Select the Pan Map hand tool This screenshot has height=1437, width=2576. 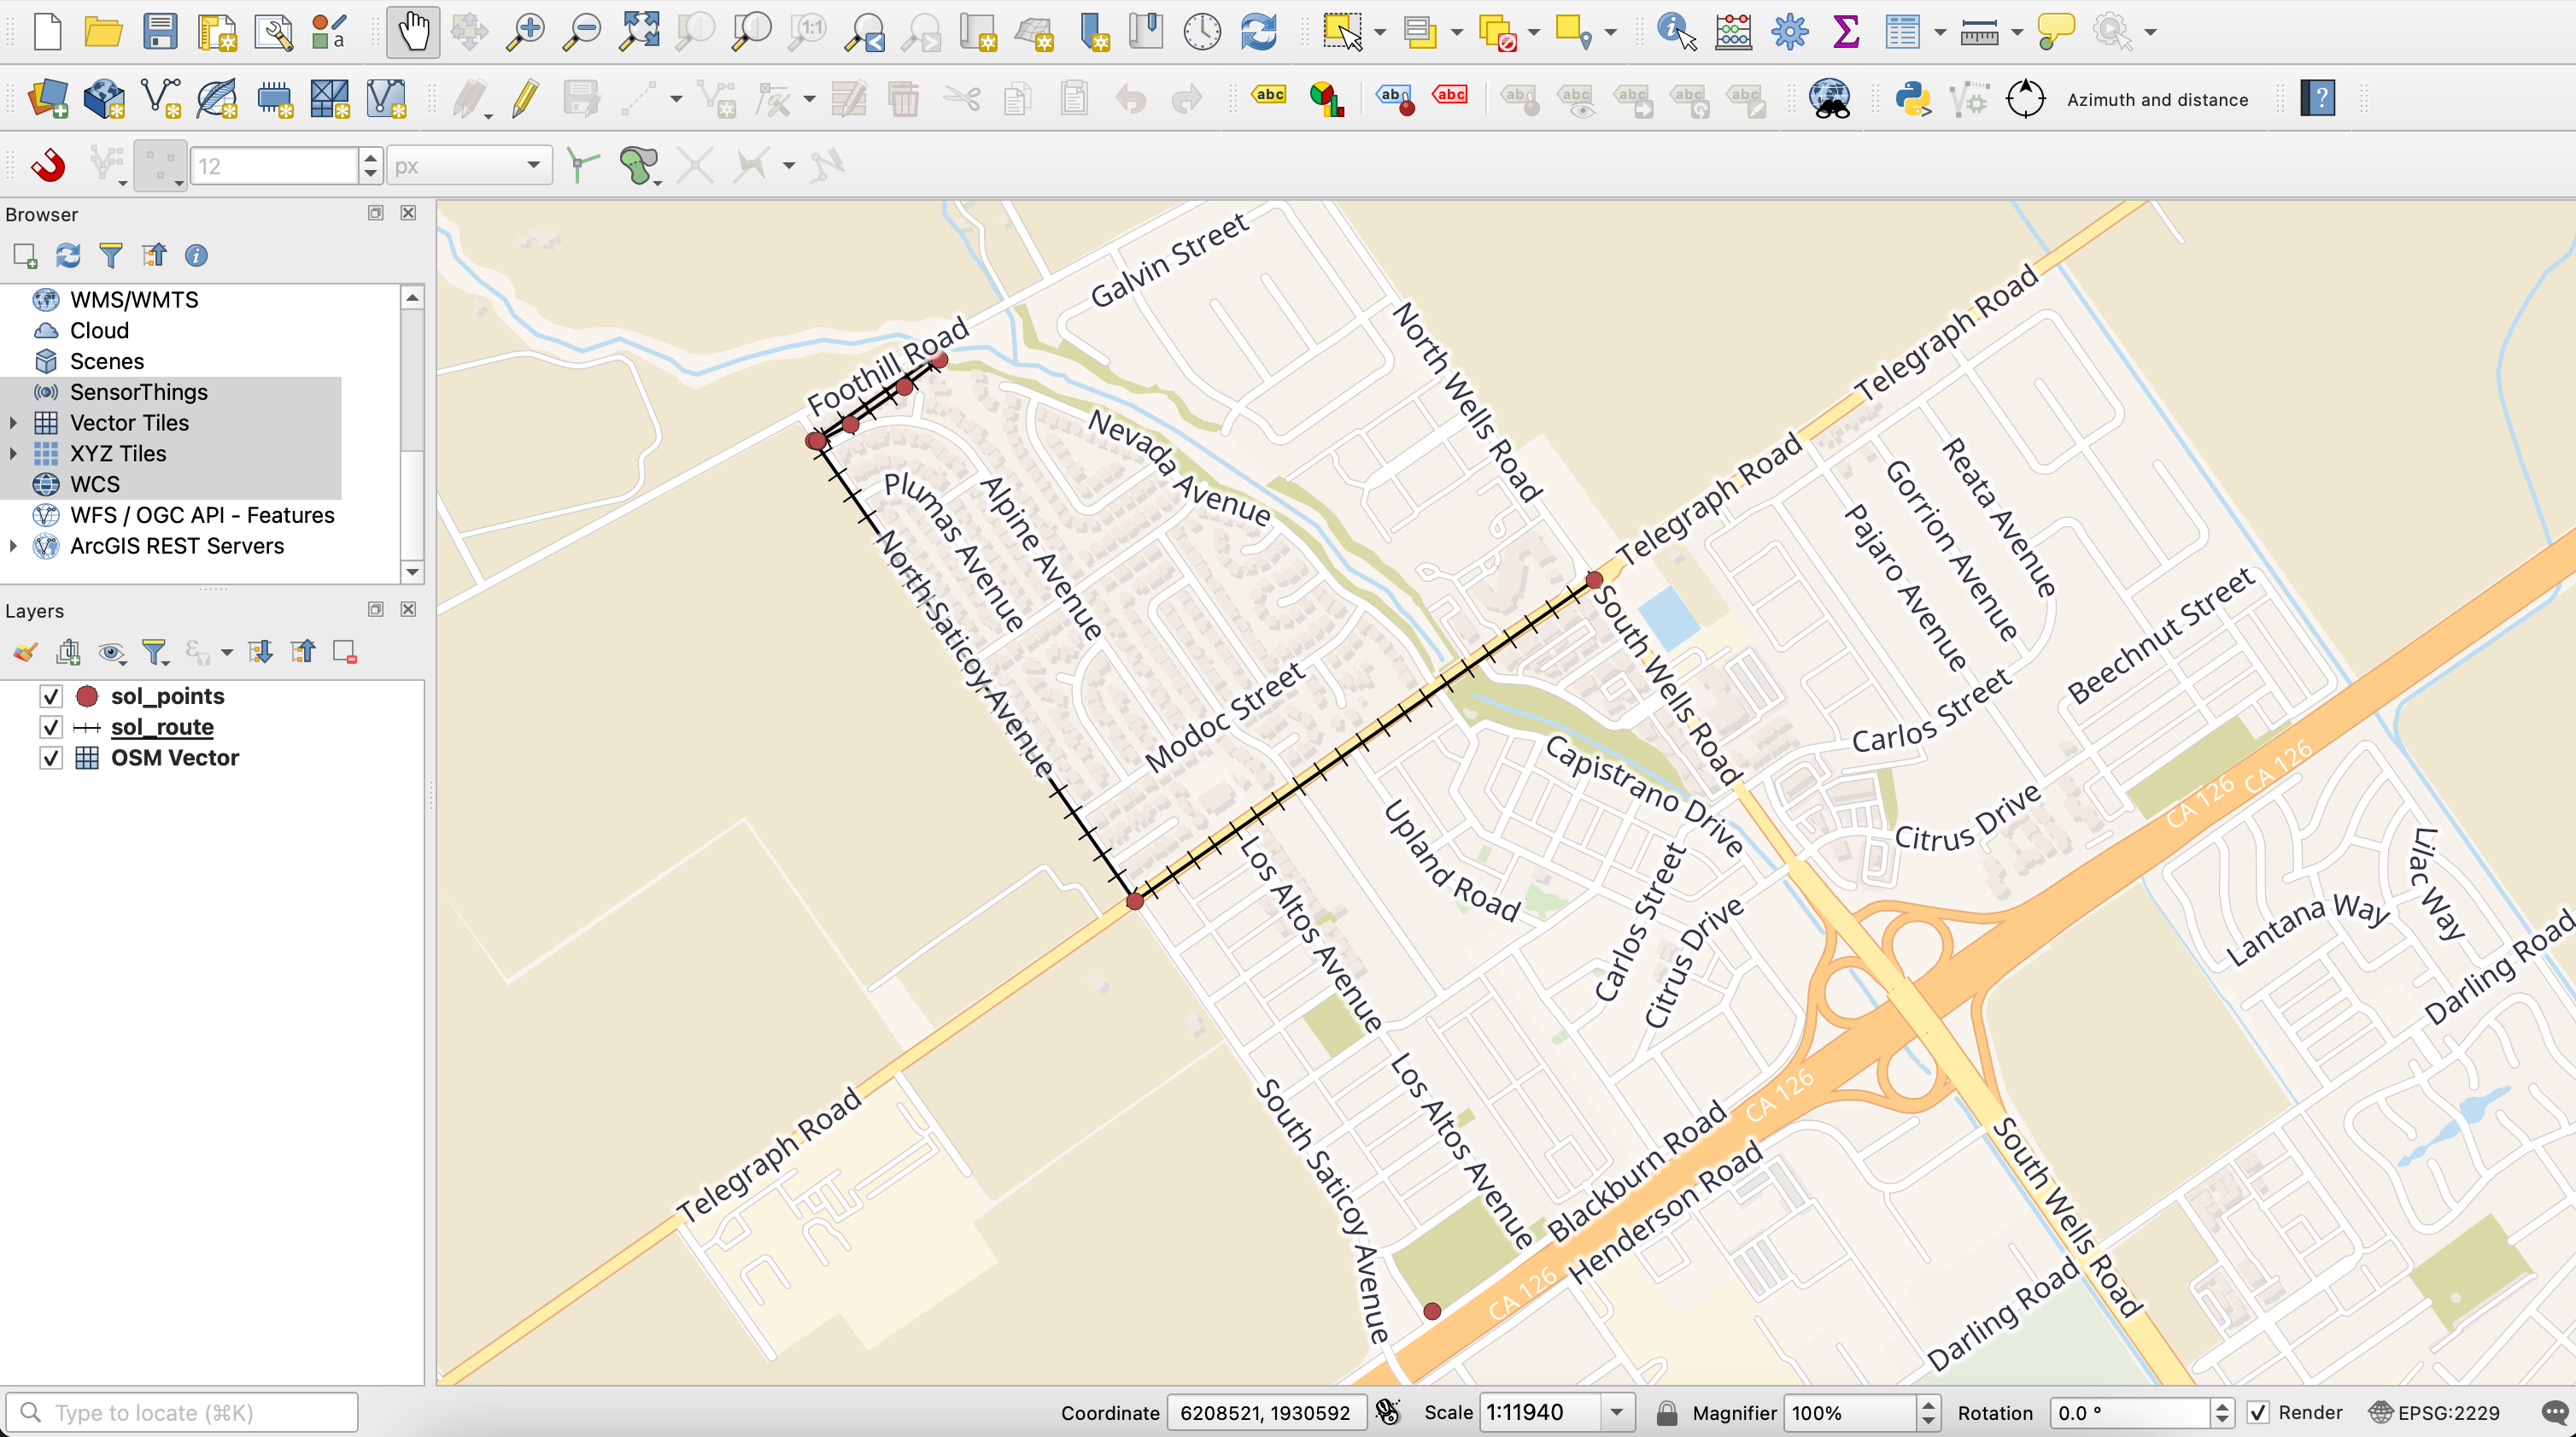413,32
